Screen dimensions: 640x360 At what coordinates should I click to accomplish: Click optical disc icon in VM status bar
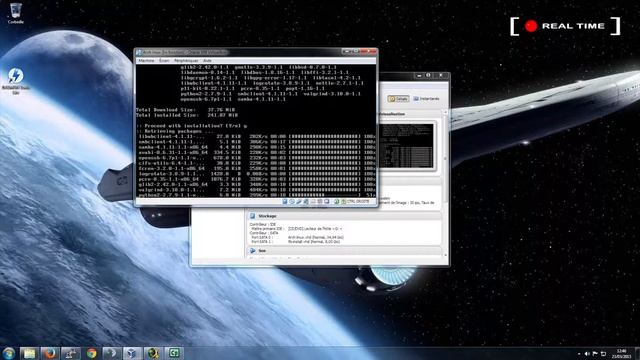pos(292,202)
